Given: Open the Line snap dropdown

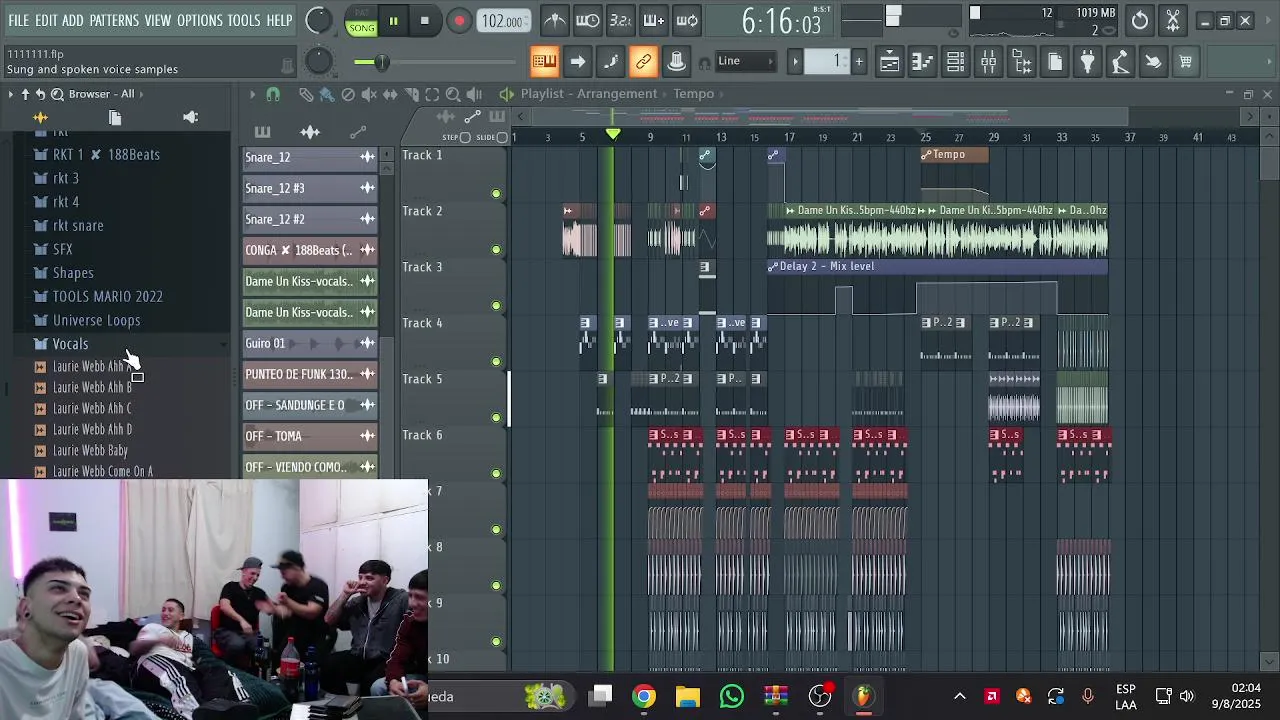Looking at the screenshot, I should (746, 61).
